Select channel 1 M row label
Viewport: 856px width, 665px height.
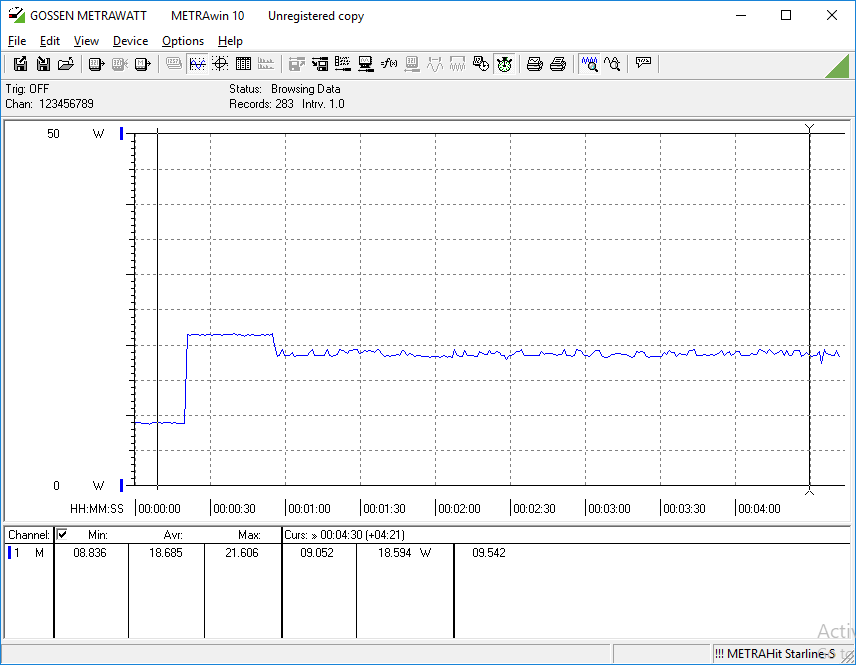[28, 553]
